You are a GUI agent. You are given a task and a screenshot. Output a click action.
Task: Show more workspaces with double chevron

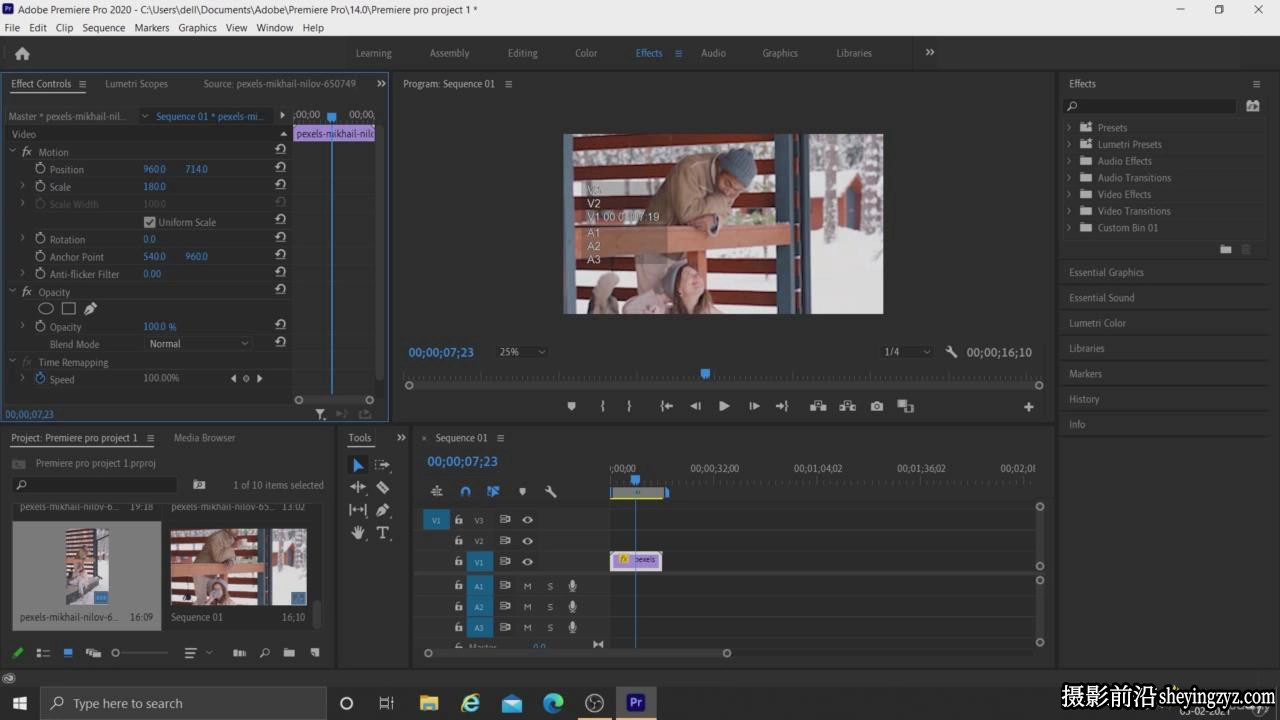click(x=930, y=52)
